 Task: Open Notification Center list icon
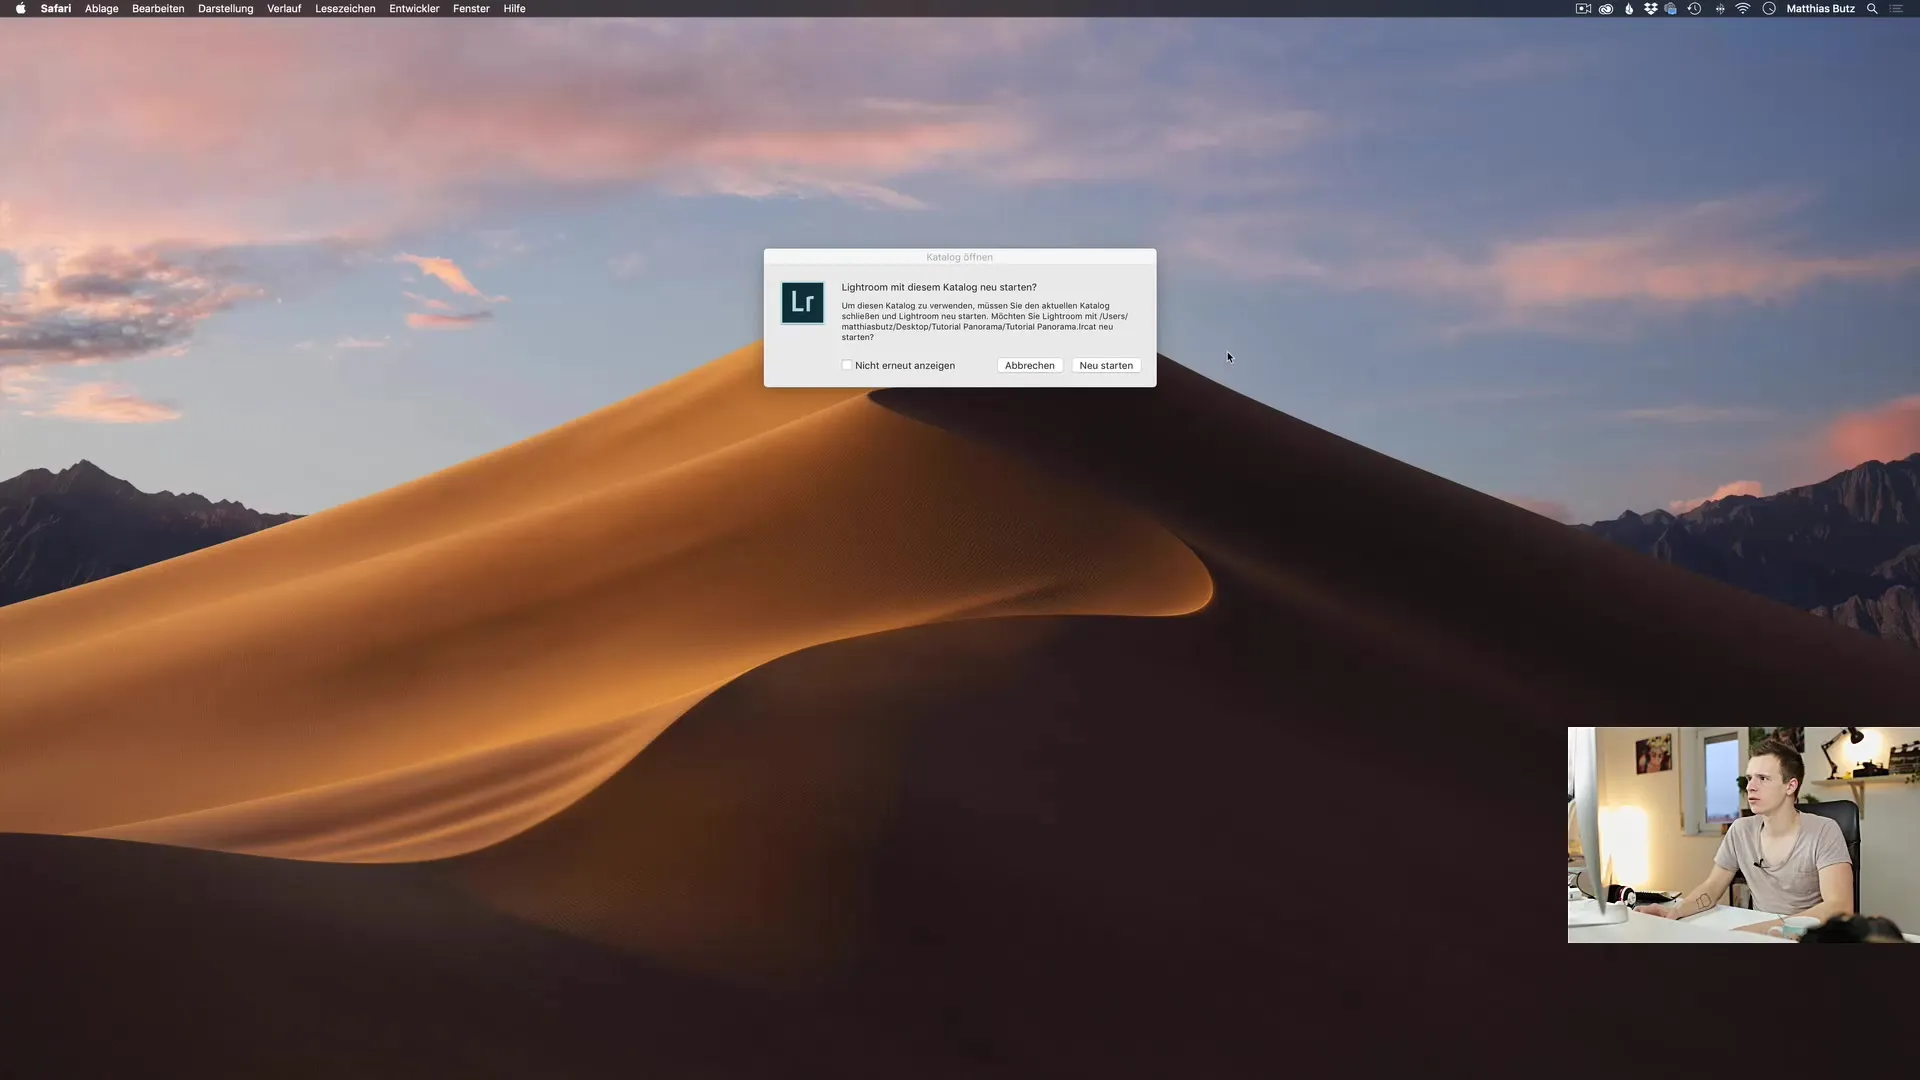click(x=1896, y=9)
